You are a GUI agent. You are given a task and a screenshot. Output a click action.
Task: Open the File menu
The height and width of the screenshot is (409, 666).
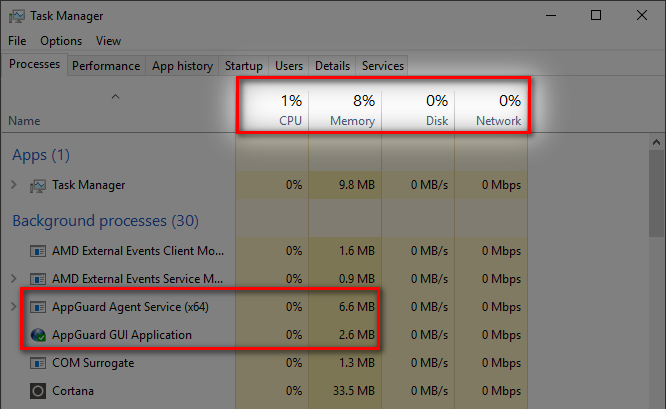coord(17,41)
